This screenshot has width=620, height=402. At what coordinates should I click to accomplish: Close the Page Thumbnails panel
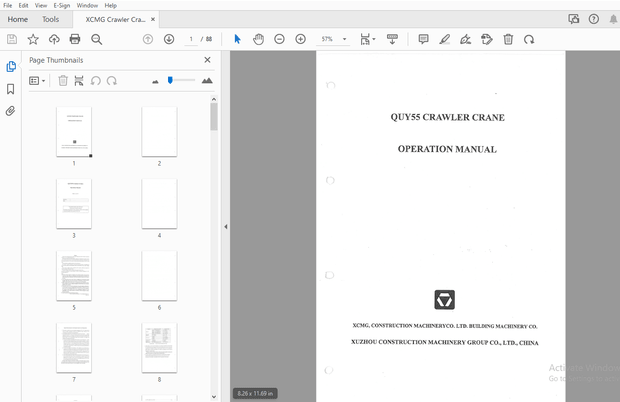pos(207,60)
